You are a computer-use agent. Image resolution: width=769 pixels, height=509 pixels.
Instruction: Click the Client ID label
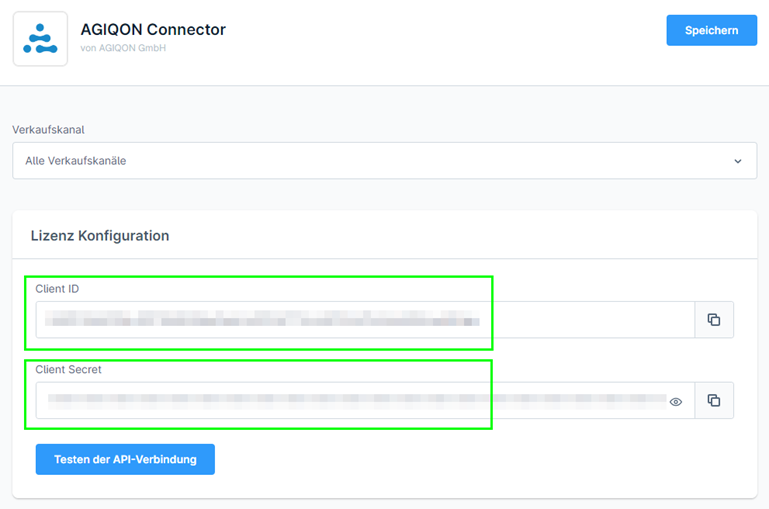coord(57,289)
